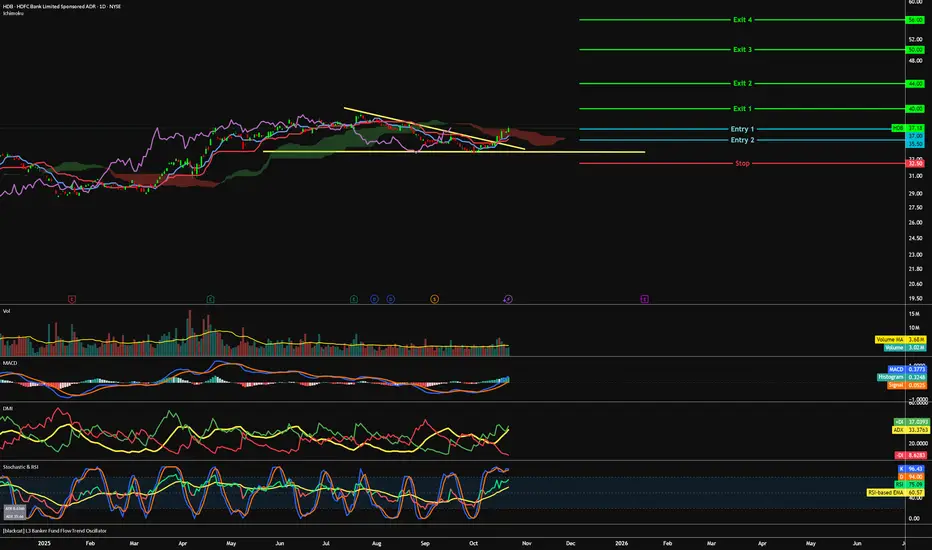
Task: Click the first blue dividend marker after July
Action: pyautogui.click(x=374, y=299)
